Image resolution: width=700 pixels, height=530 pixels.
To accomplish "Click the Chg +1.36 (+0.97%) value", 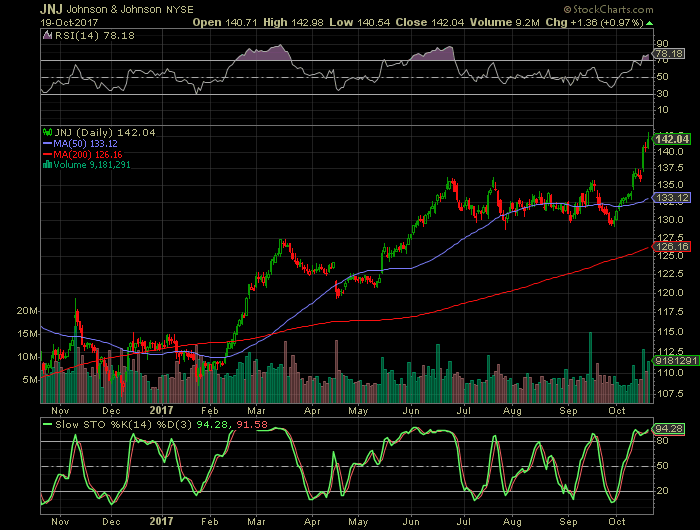I will click(595, 22).
